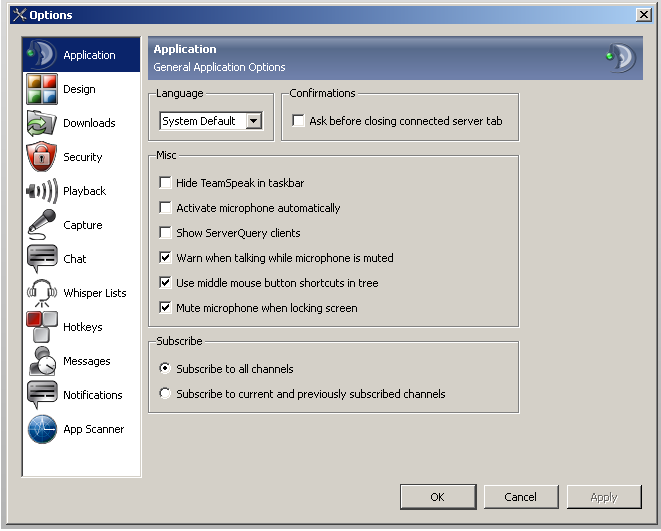Click the Language group label

pyautogui.click(x=180, y=93)
